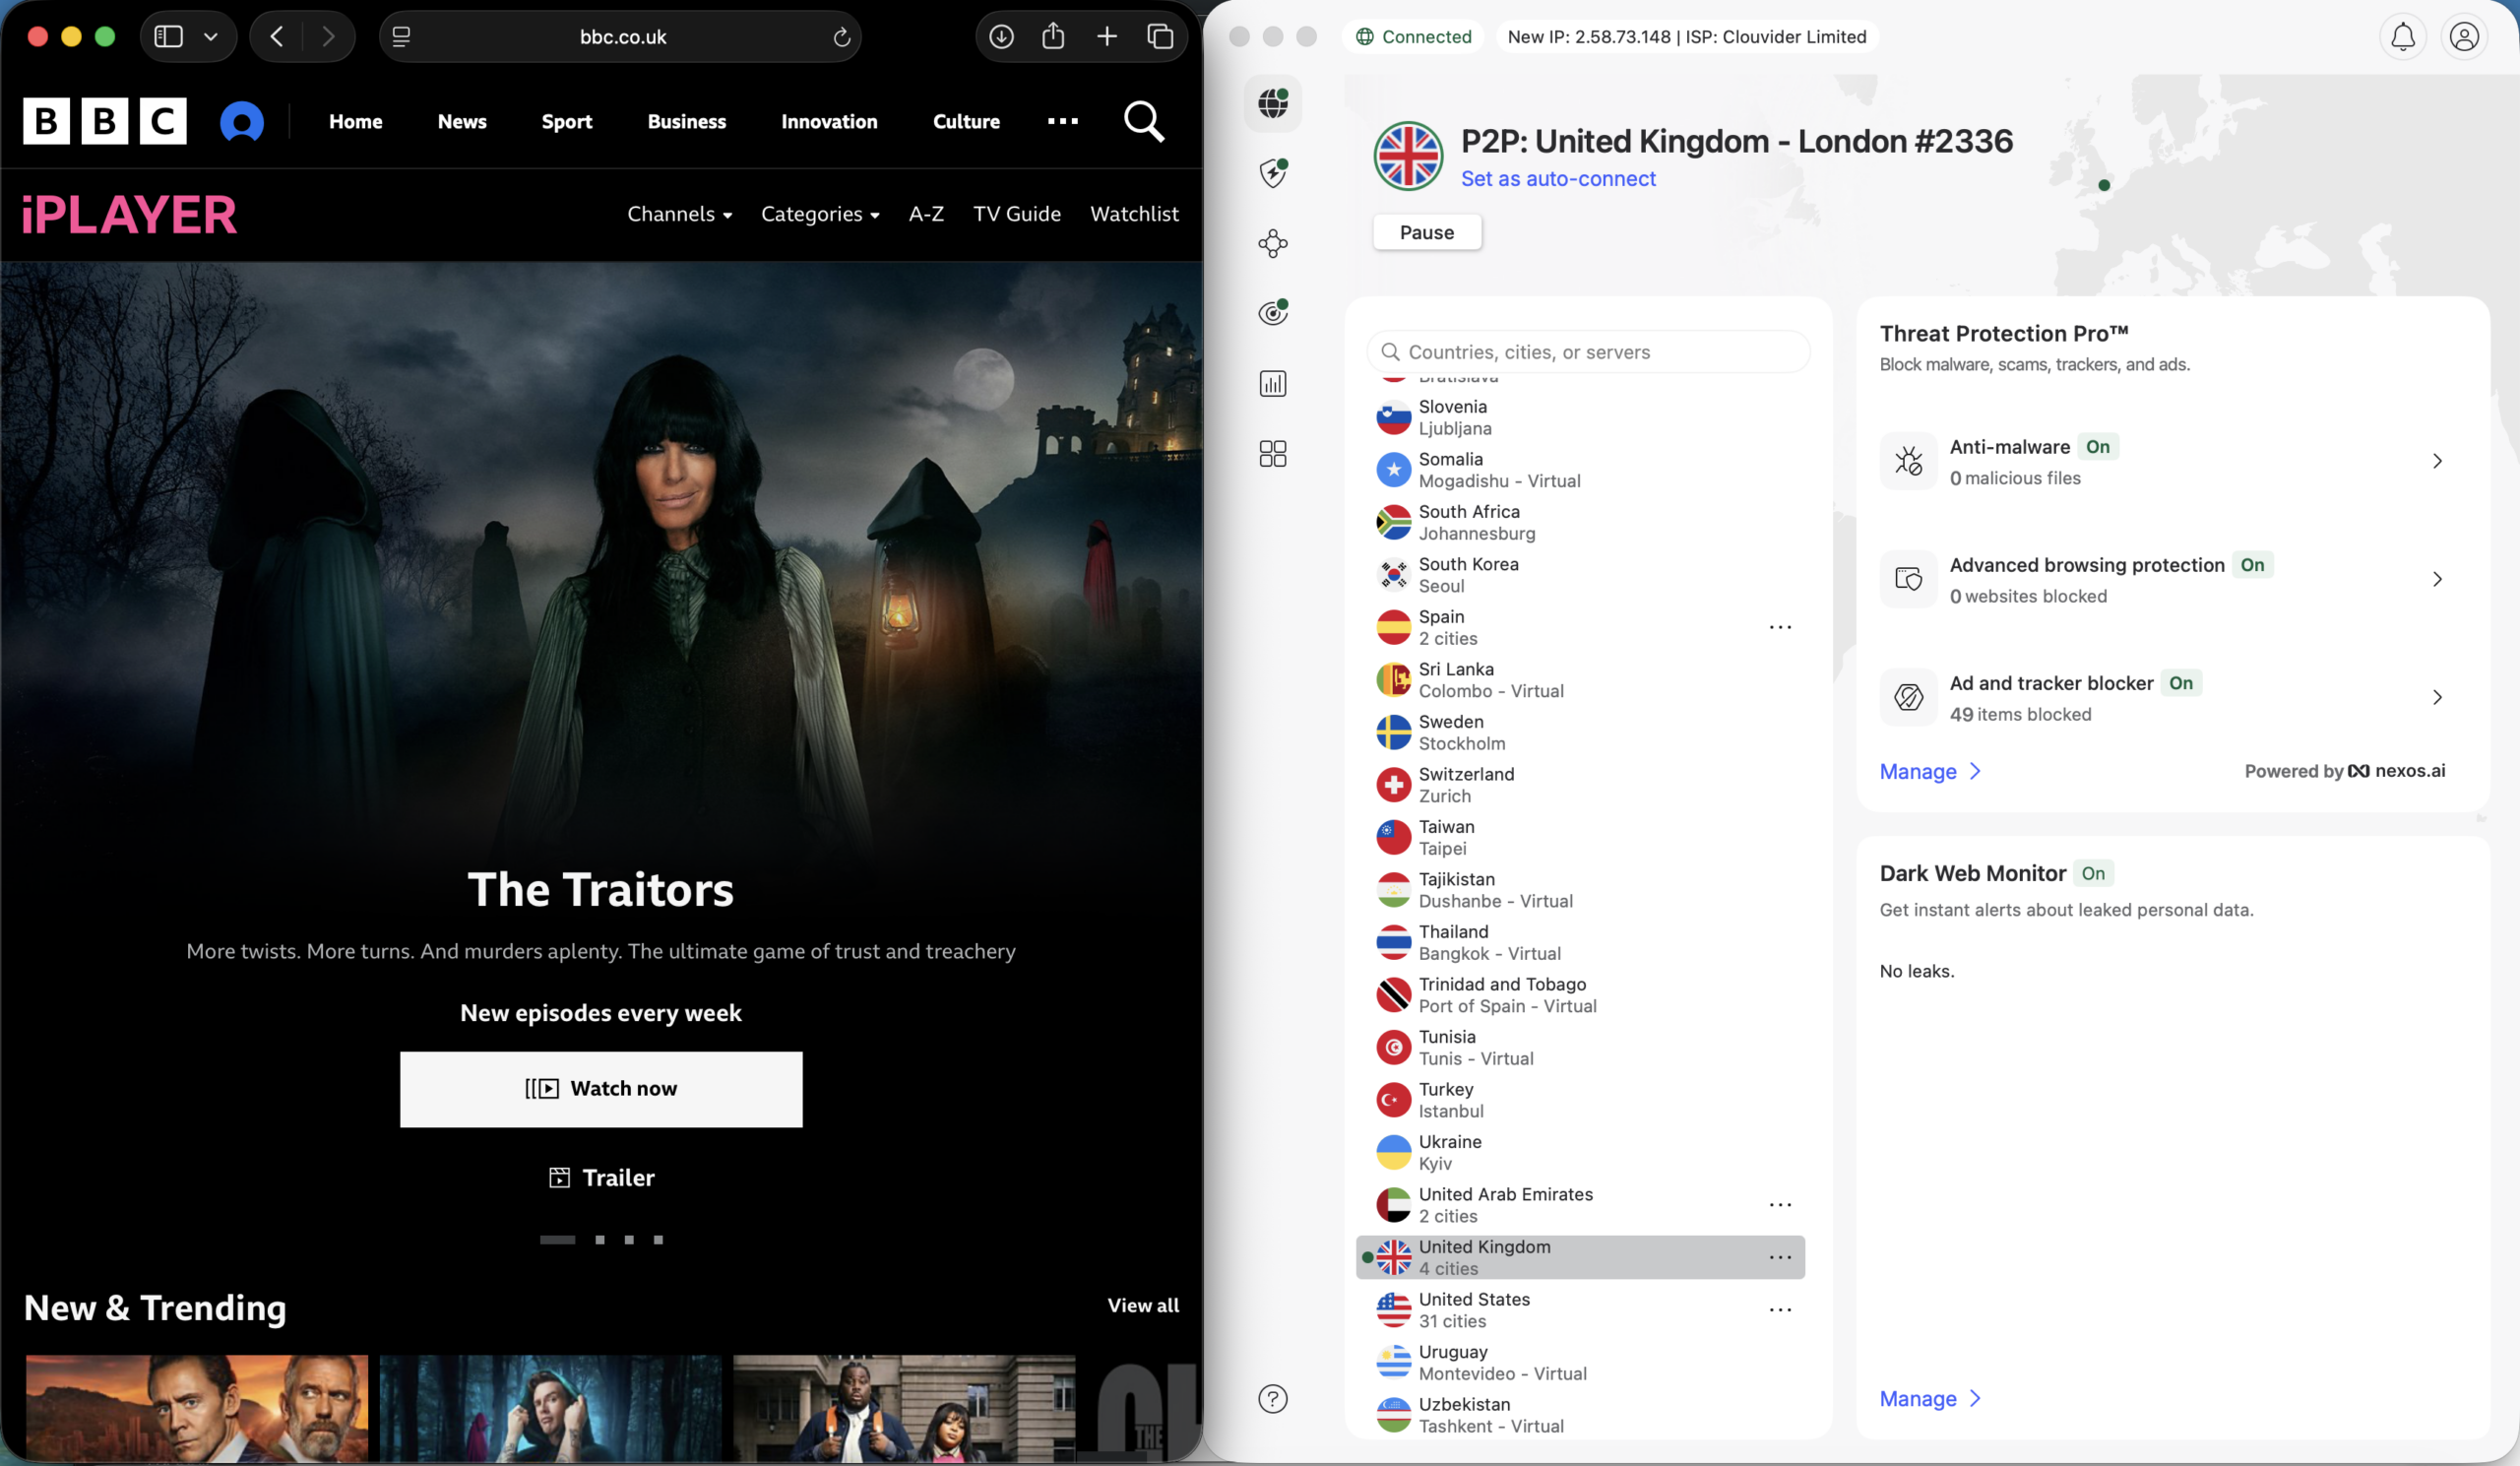Open United Arab Emirates more options ellipsis
Viewport: 2520px width, 1466px height.
[x=1780, y=1205]
